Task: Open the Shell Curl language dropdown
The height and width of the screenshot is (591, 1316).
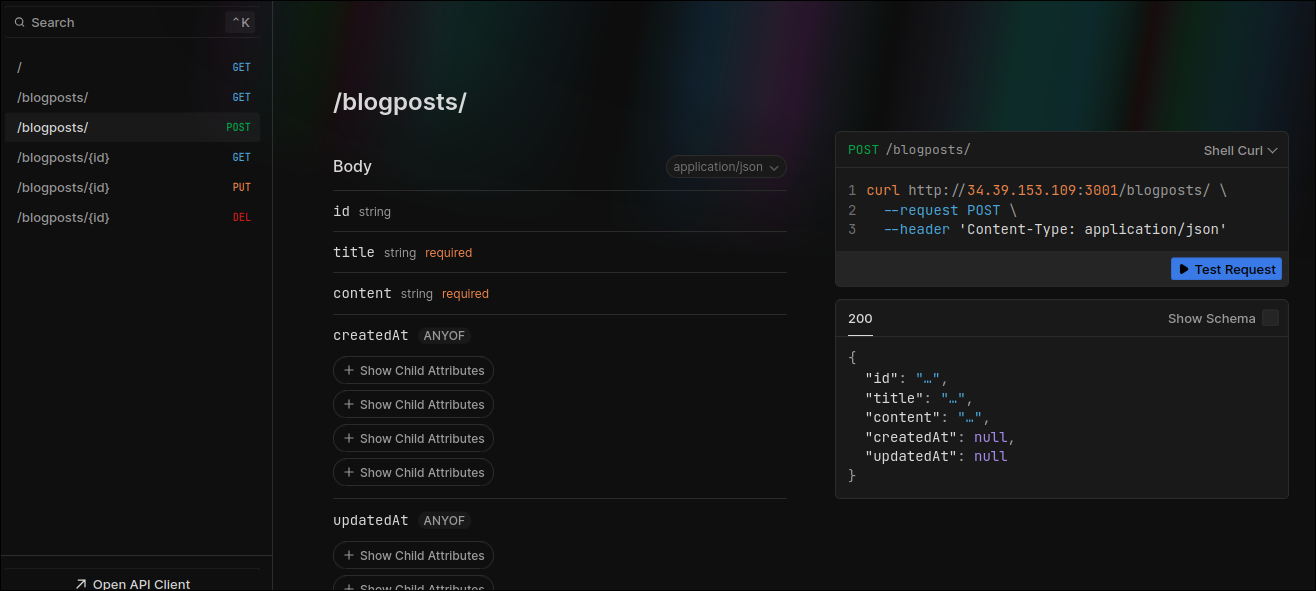Action: click(1240, 150)
